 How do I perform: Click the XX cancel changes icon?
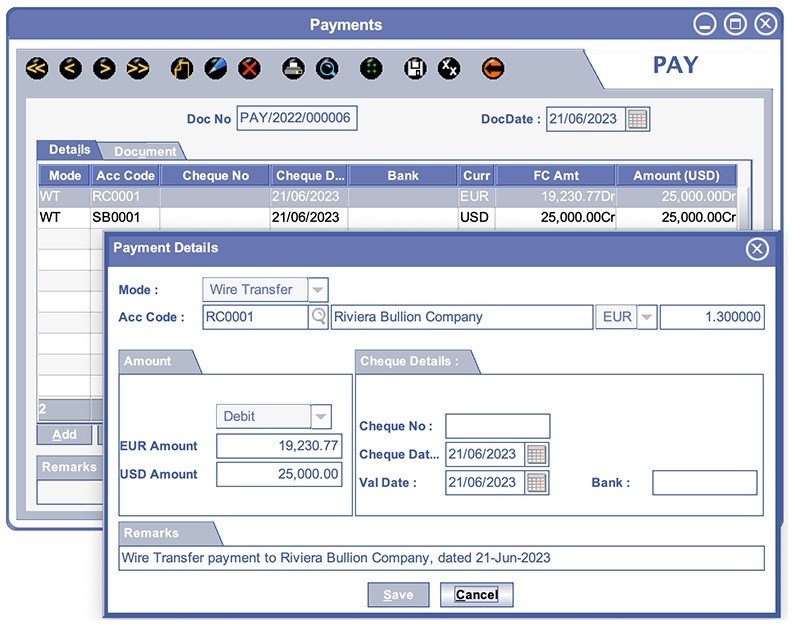click(x=449, y=68)
